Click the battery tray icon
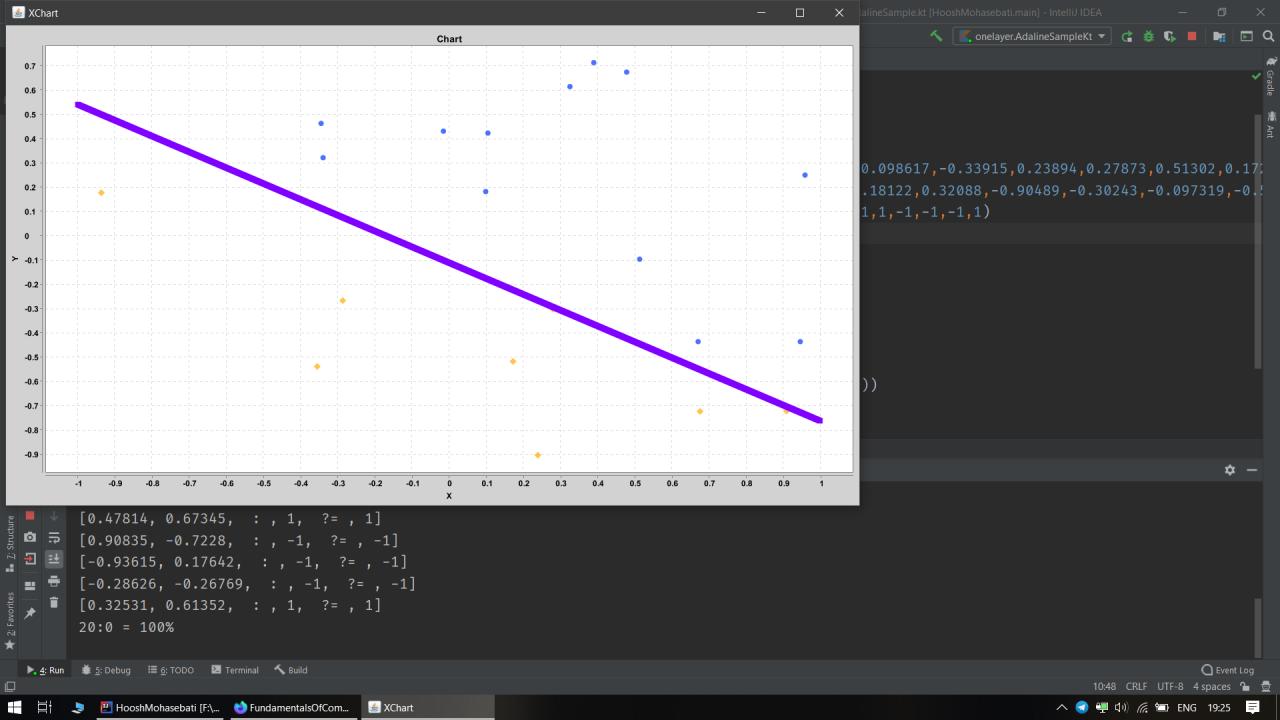 1163,707
